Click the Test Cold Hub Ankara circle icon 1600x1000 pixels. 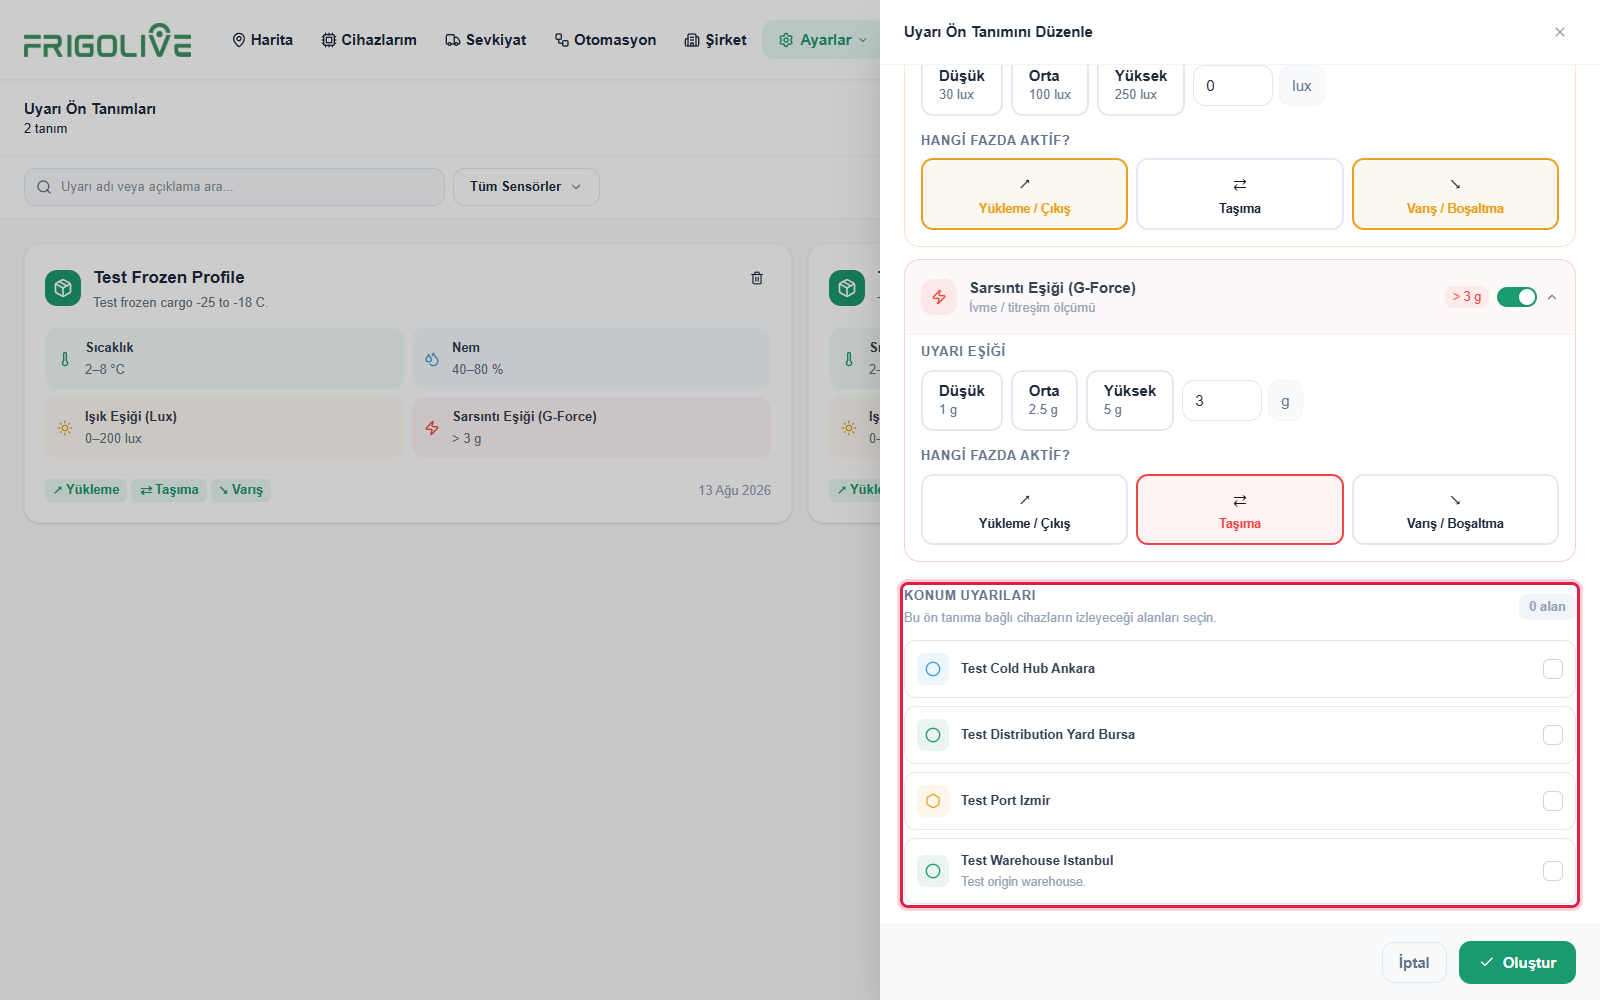(x=933, y=669)
